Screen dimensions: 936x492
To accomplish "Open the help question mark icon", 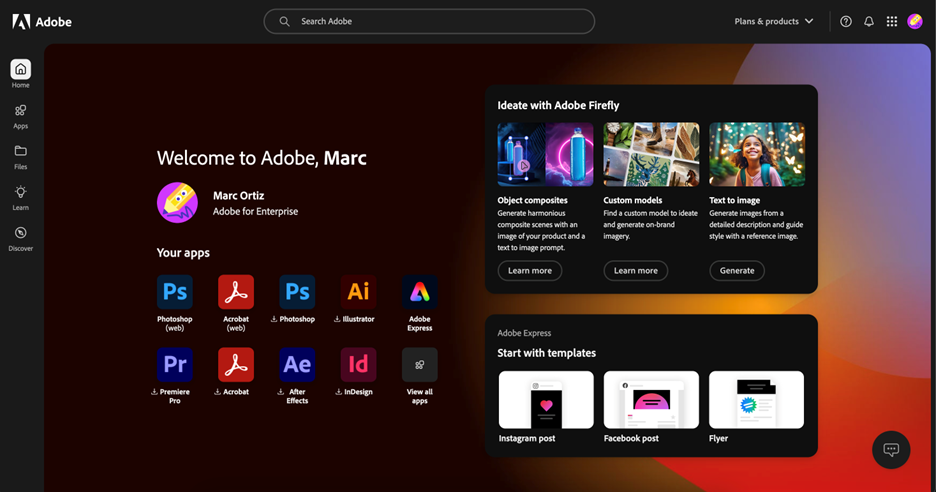I will [x=846, y=21].
